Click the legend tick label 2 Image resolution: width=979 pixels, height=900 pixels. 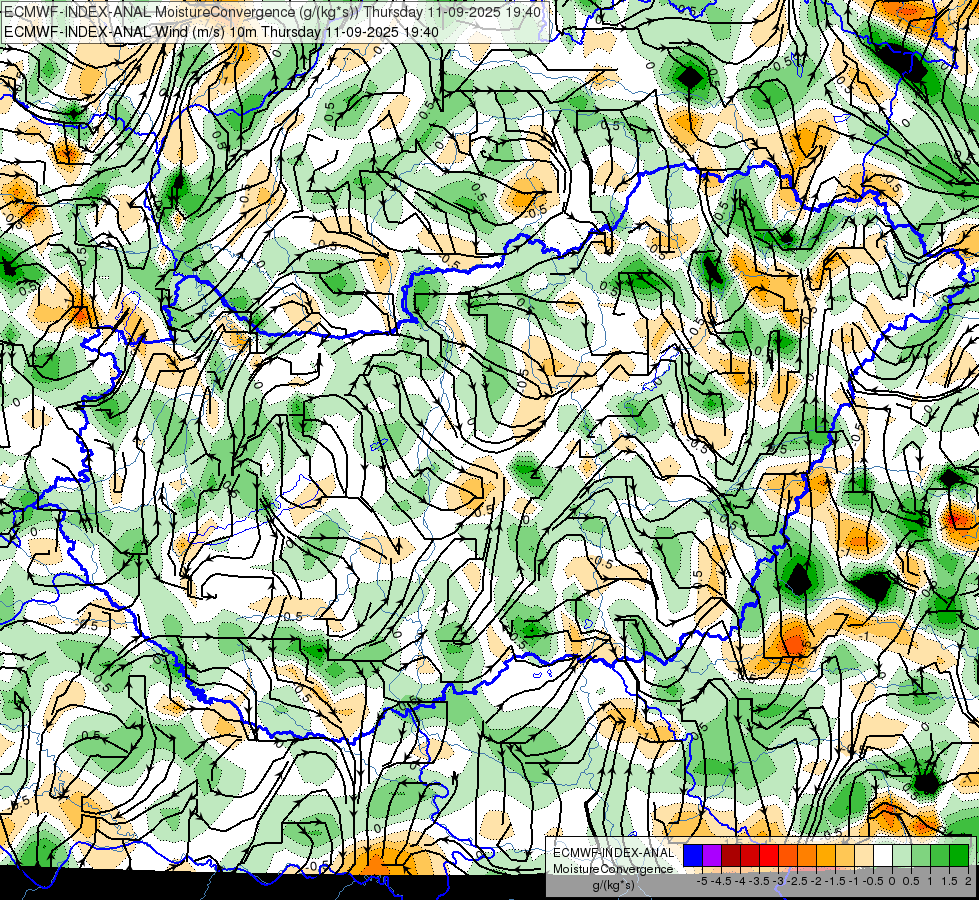(968, 881)
